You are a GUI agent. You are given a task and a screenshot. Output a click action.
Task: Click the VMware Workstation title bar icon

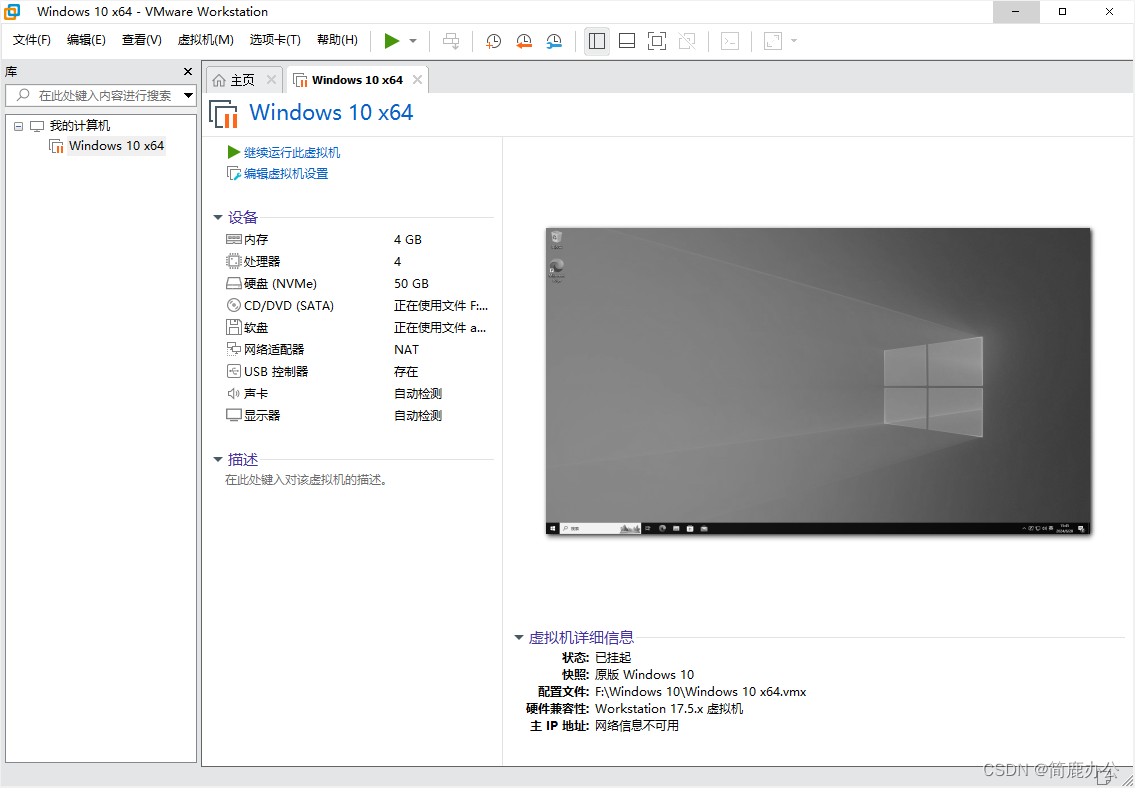pyautogui.click(x=12, y=12)
